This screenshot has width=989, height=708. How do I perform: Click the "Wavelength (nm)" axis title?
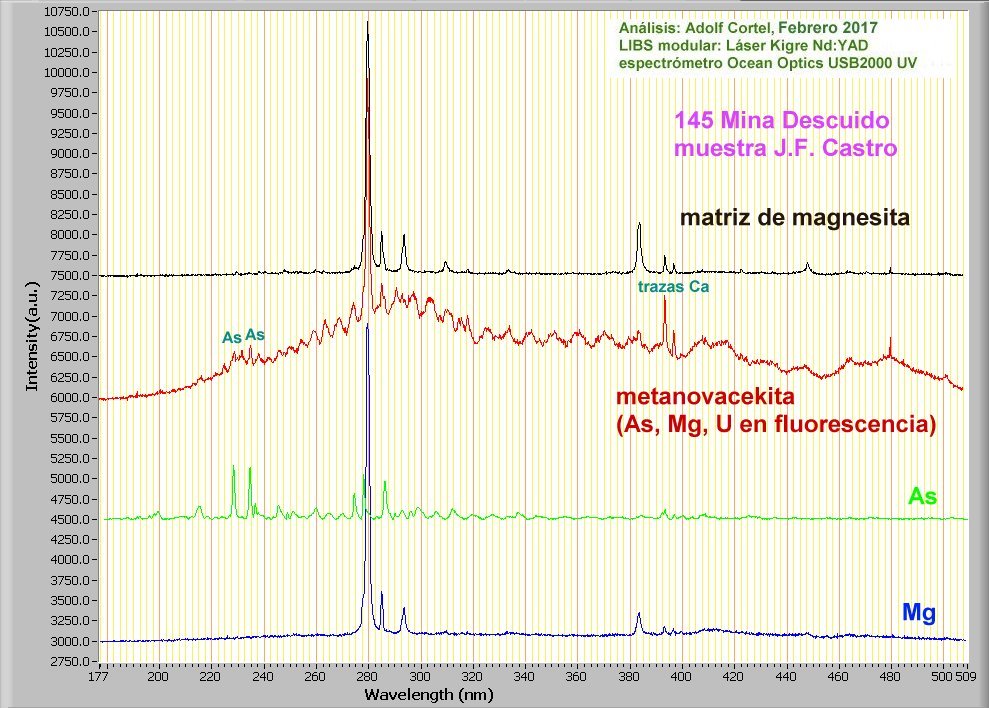(x=429, y=695)
